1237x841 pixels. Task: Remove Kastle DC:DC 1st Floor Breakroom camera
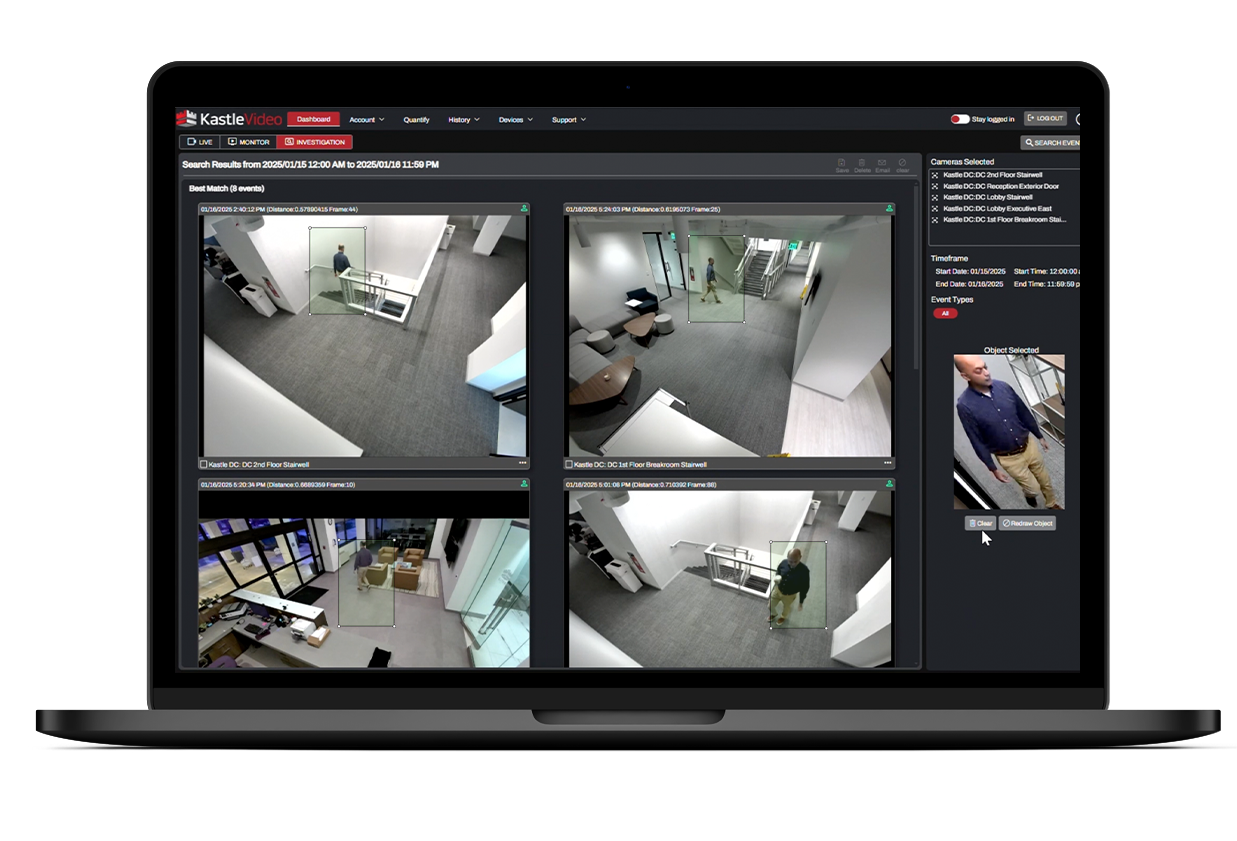tap(935, 219)
